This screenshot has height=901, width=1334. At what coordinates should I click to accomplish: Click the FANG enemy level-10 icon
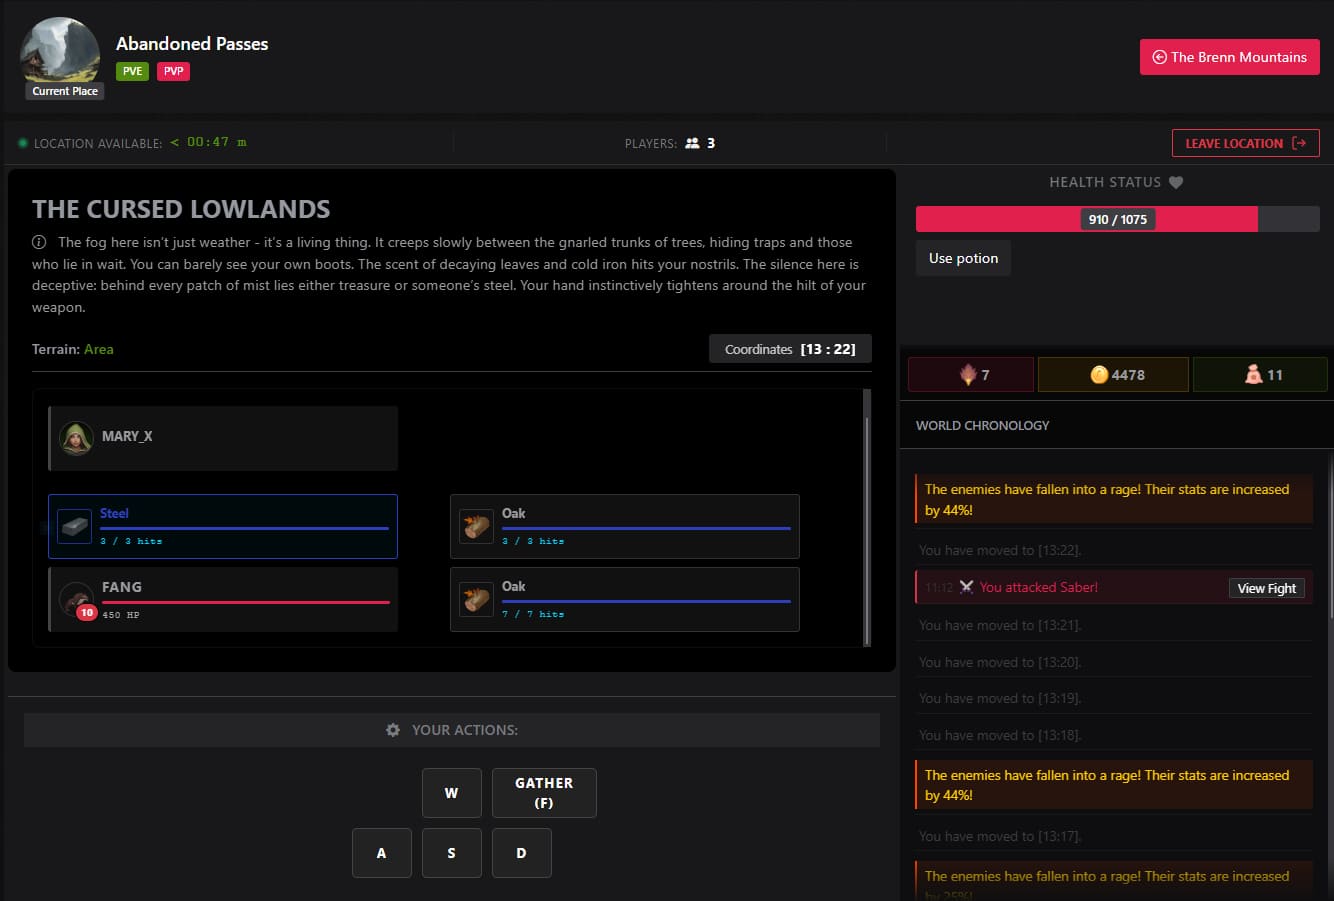[x=77, y=600]
